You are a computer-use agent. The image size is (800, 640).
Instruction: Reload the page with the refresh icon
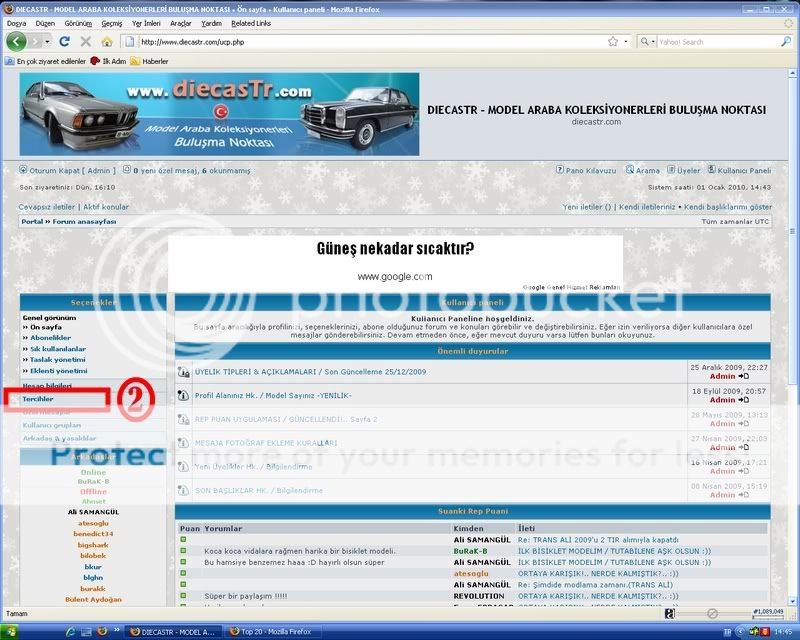tap(64, 41)
